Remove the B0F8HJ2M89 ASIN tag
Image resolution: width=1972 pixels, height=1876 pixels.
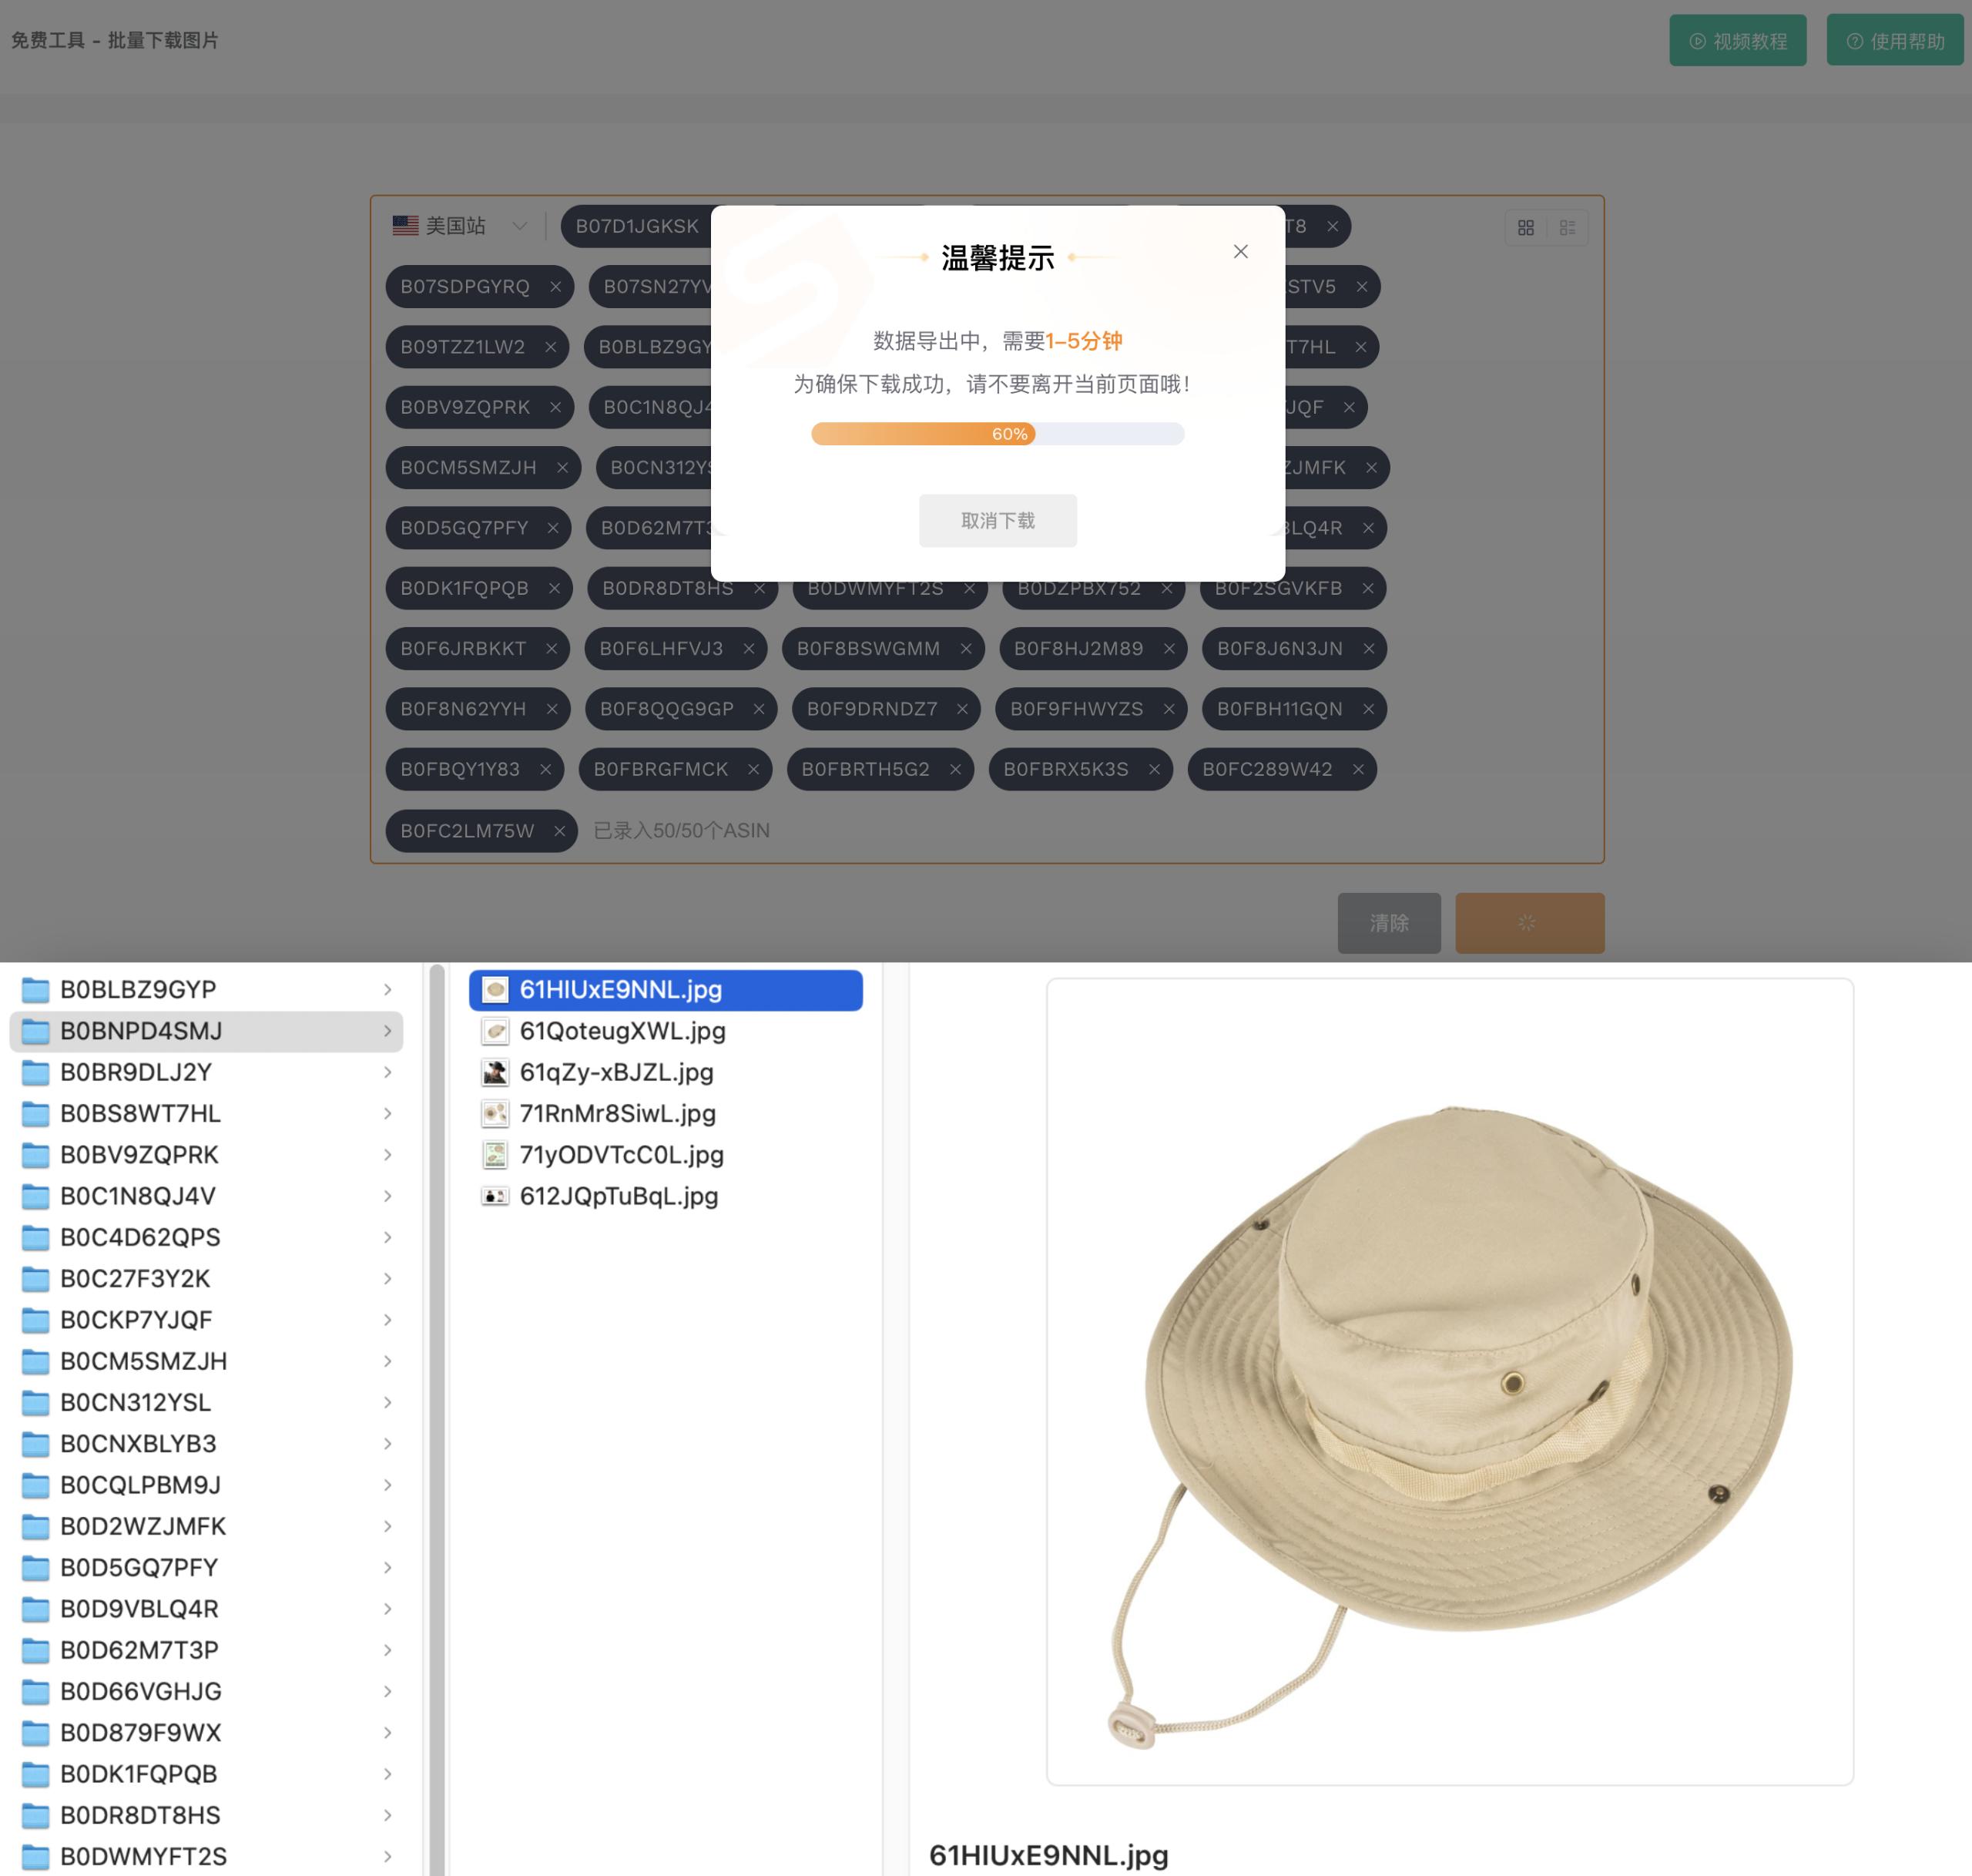(1169, 649)
